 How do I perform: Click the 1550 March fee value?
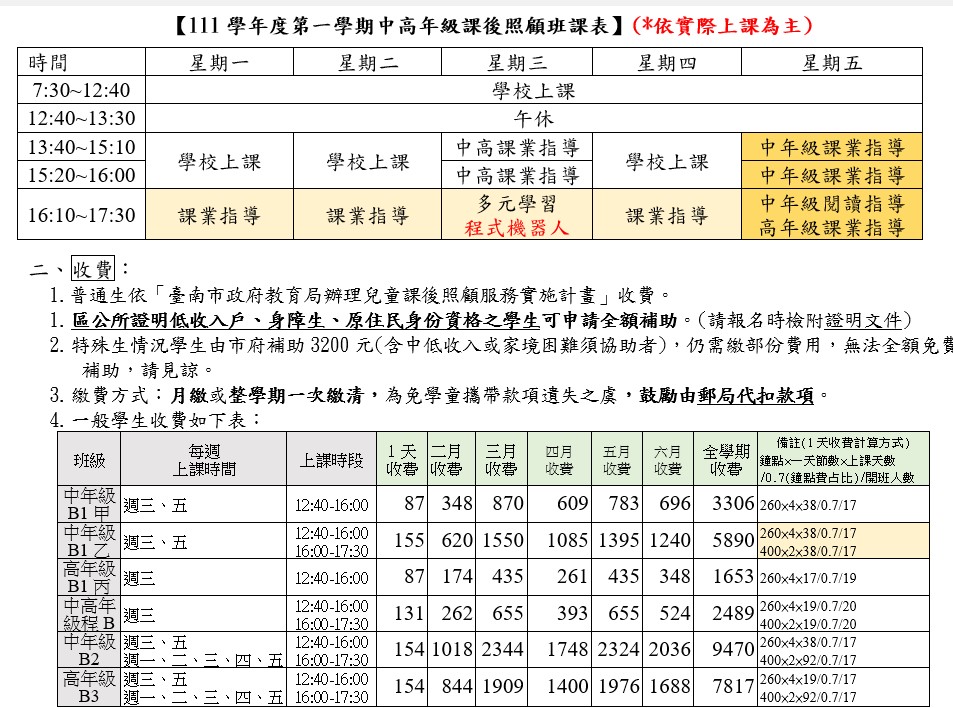click(503, 540)
